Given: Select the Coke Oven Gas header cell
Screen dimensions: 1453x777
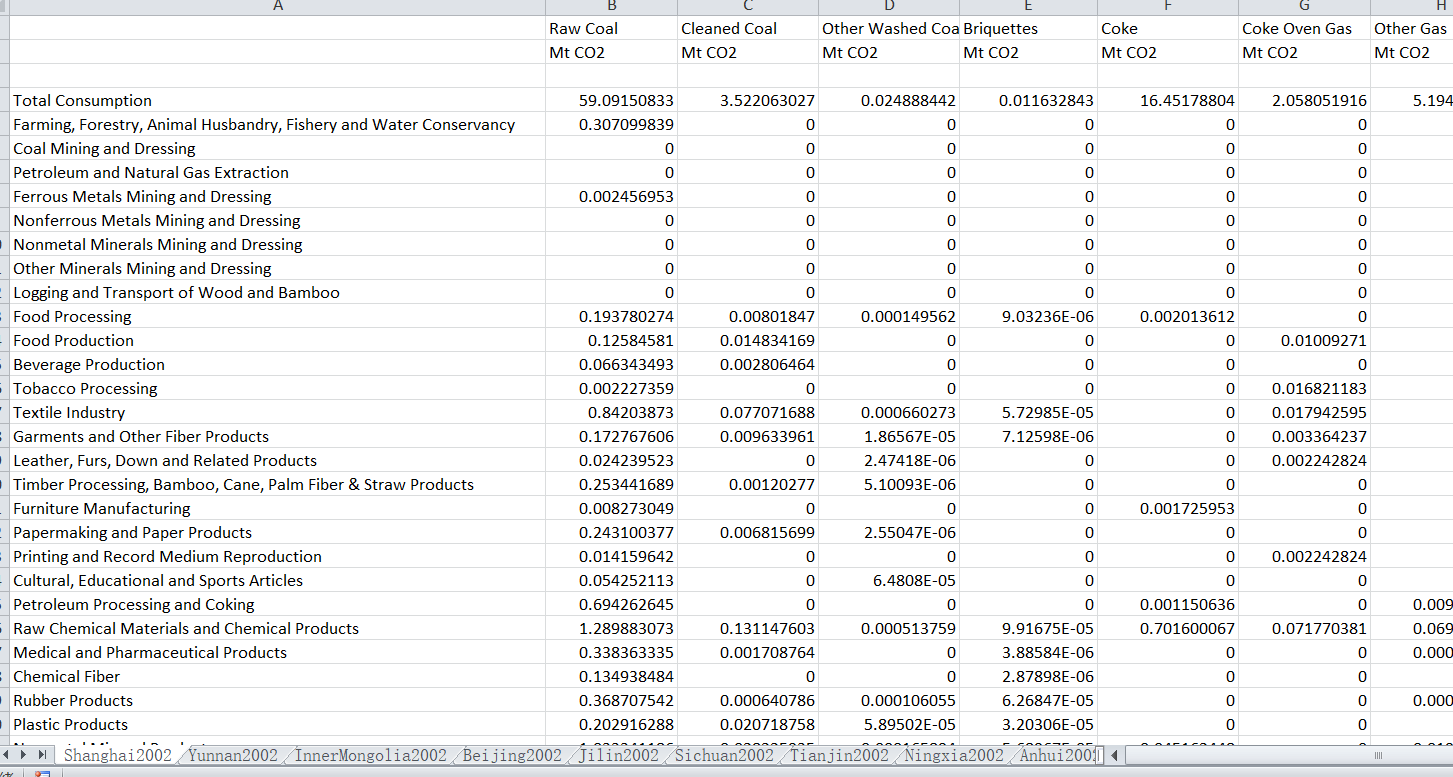Looking at the screenshot, I should click(1305, 28).
